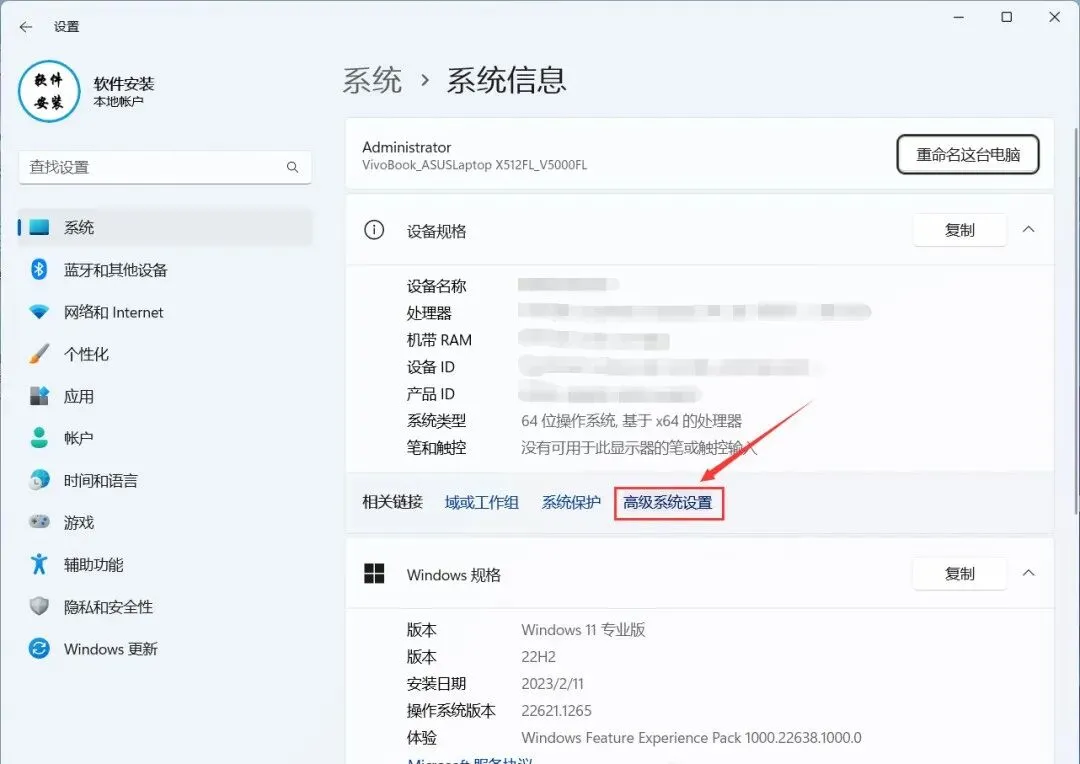
Task: Open Bluetooth icon in sidebar
Action: pyautogui.click(x=39, y=269)
